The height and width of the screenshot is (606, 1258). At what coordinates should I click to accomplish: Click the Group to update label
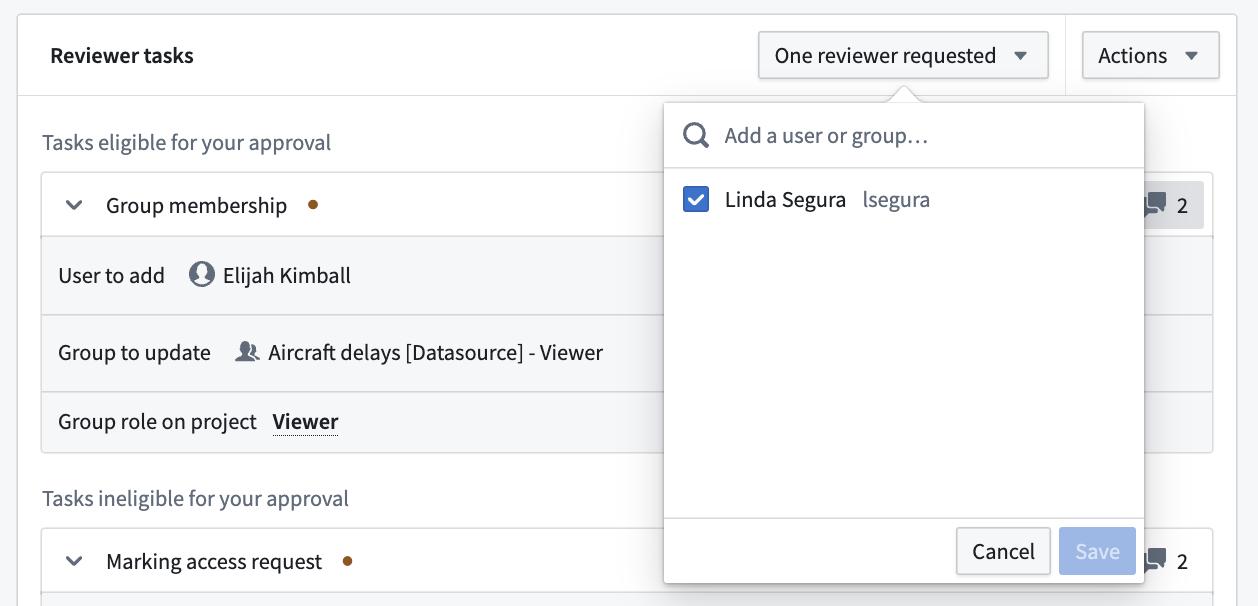134,353
